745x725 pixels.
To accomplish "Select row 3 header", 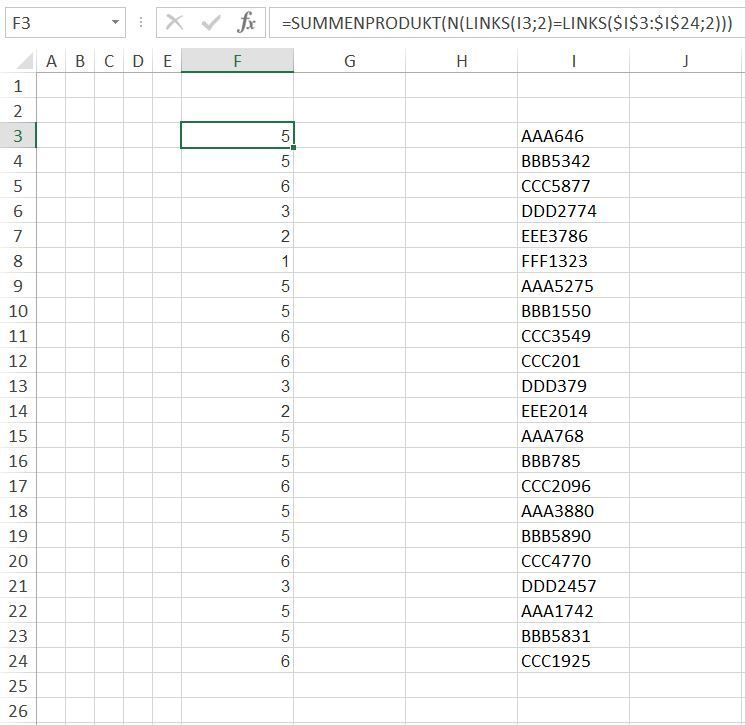I will point(18,136).
